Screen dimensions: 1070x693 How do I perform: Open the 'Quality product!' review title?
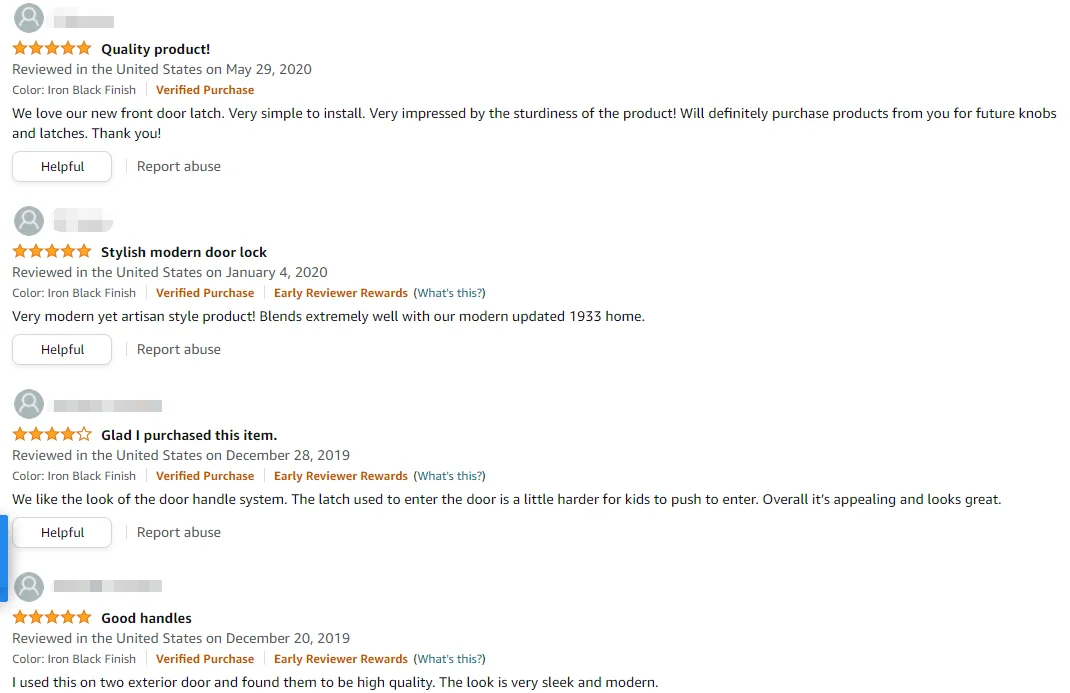155,49
